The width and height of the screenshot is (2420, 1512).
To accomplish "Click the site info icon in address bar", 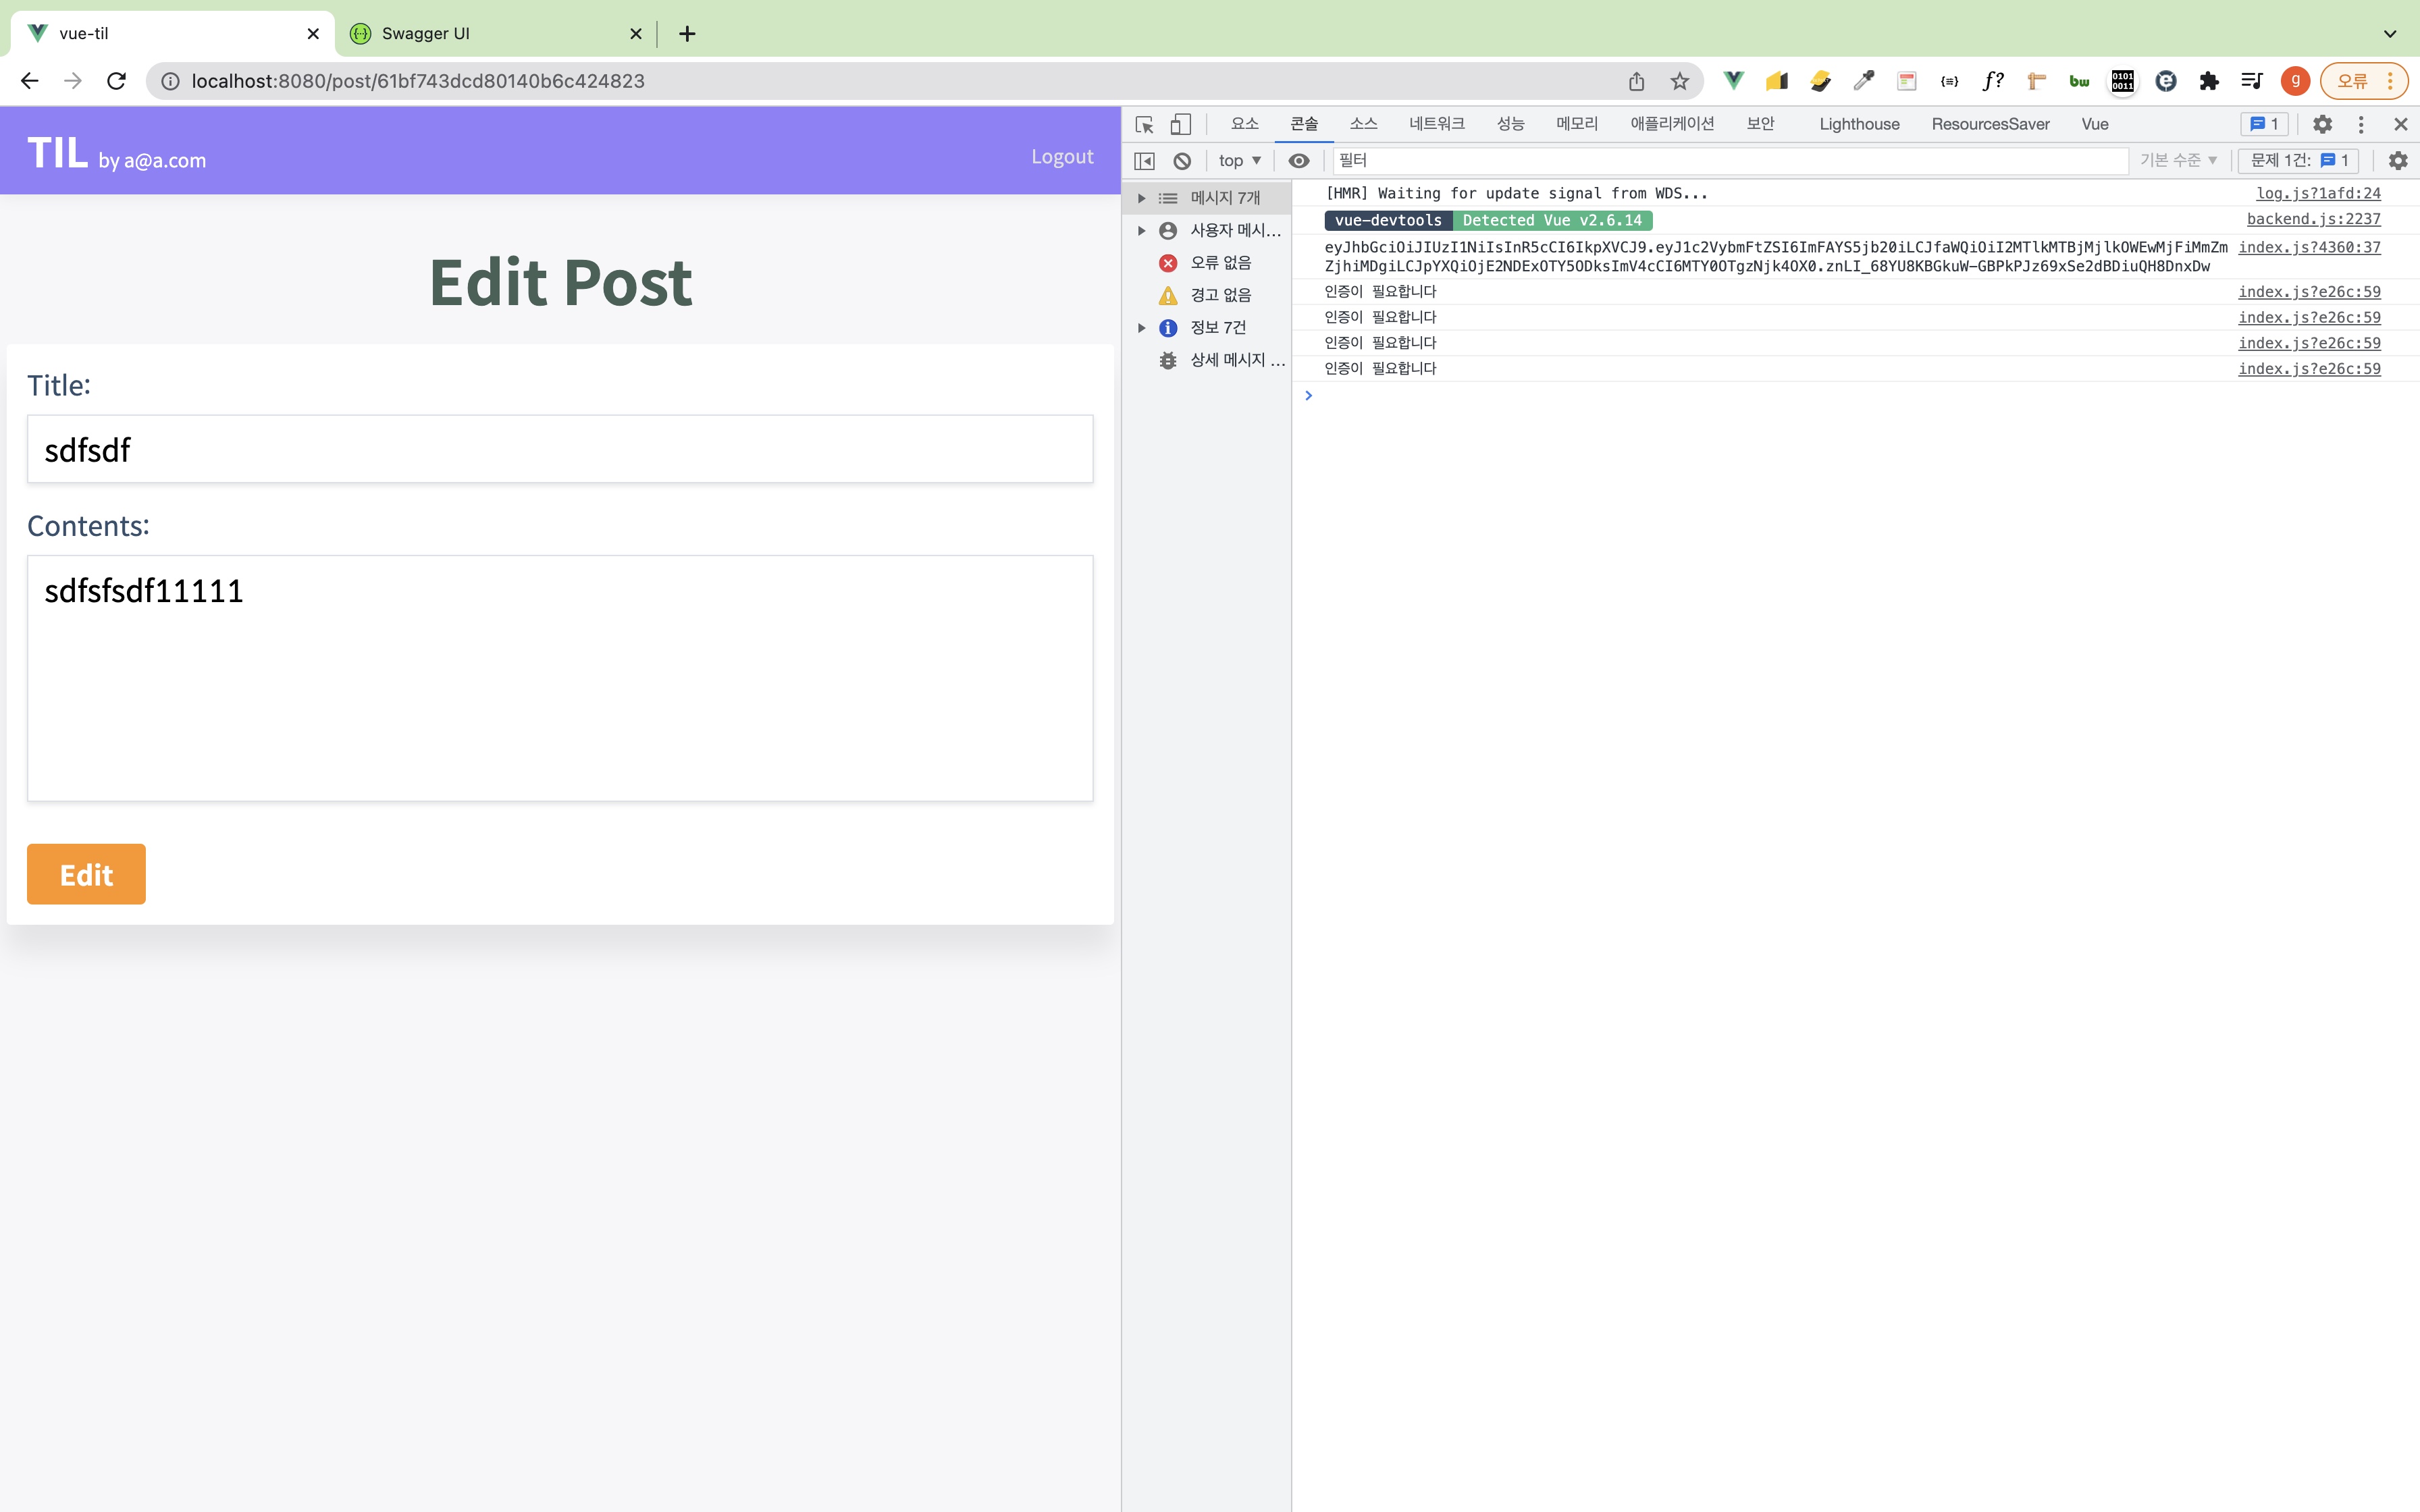I will pyautogui.click(x=170, y=81).
